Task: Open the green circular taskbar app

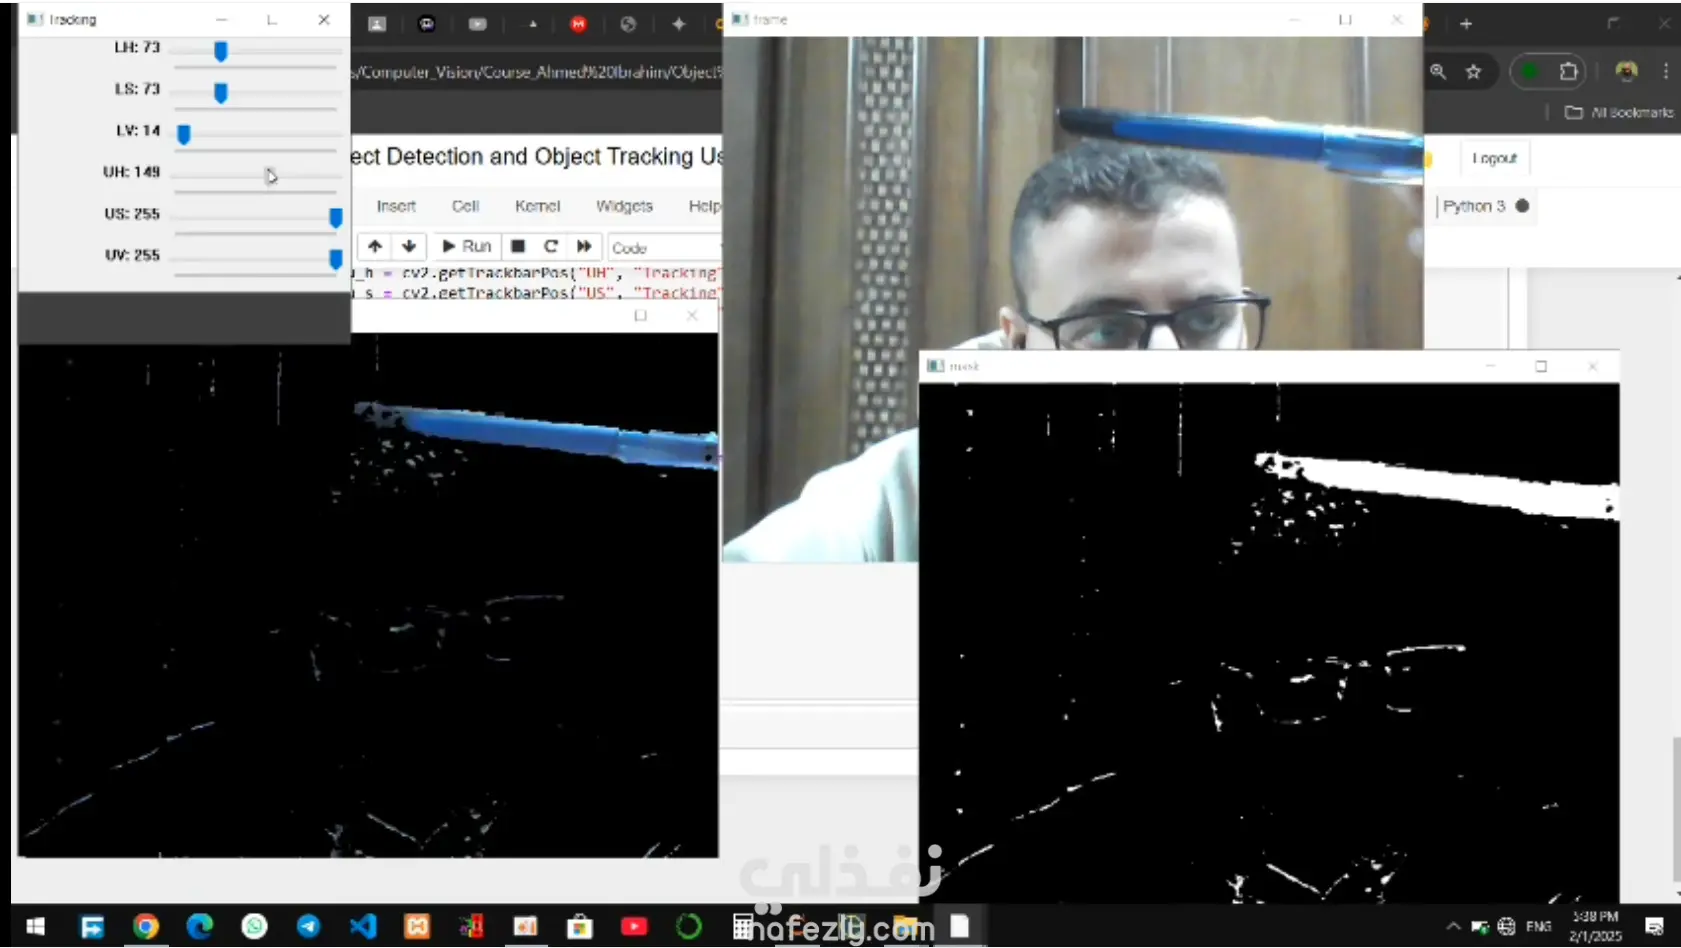Action: pyautogui.click(x=689, y=927)
